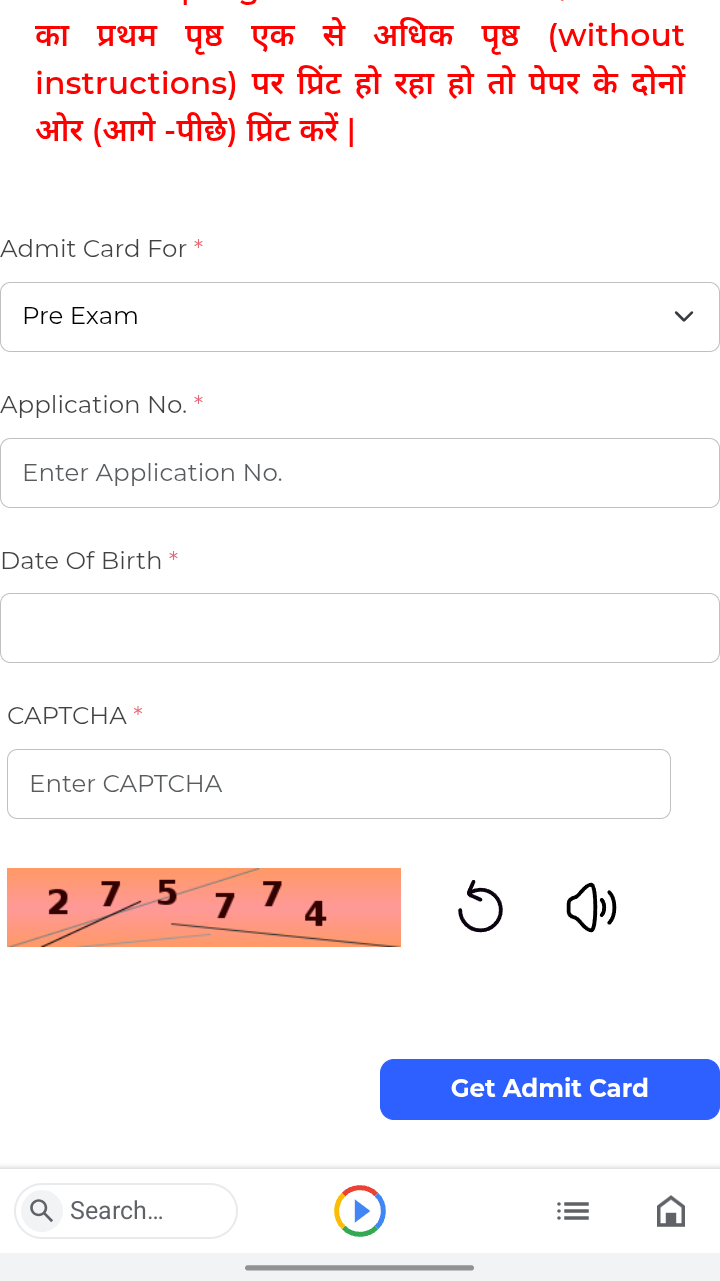Focus the Enter Application No. field
The height and width of the screenshot is (1281, 720).
point(360,473)
